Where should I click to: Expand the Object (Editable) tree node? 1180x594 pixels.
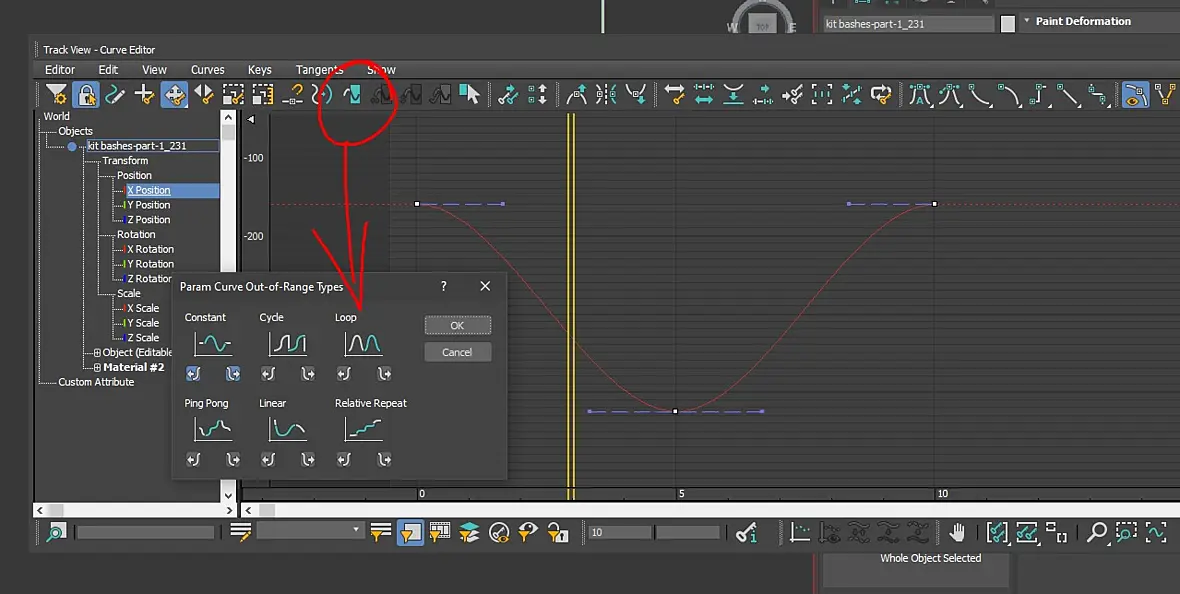(97, 352)
